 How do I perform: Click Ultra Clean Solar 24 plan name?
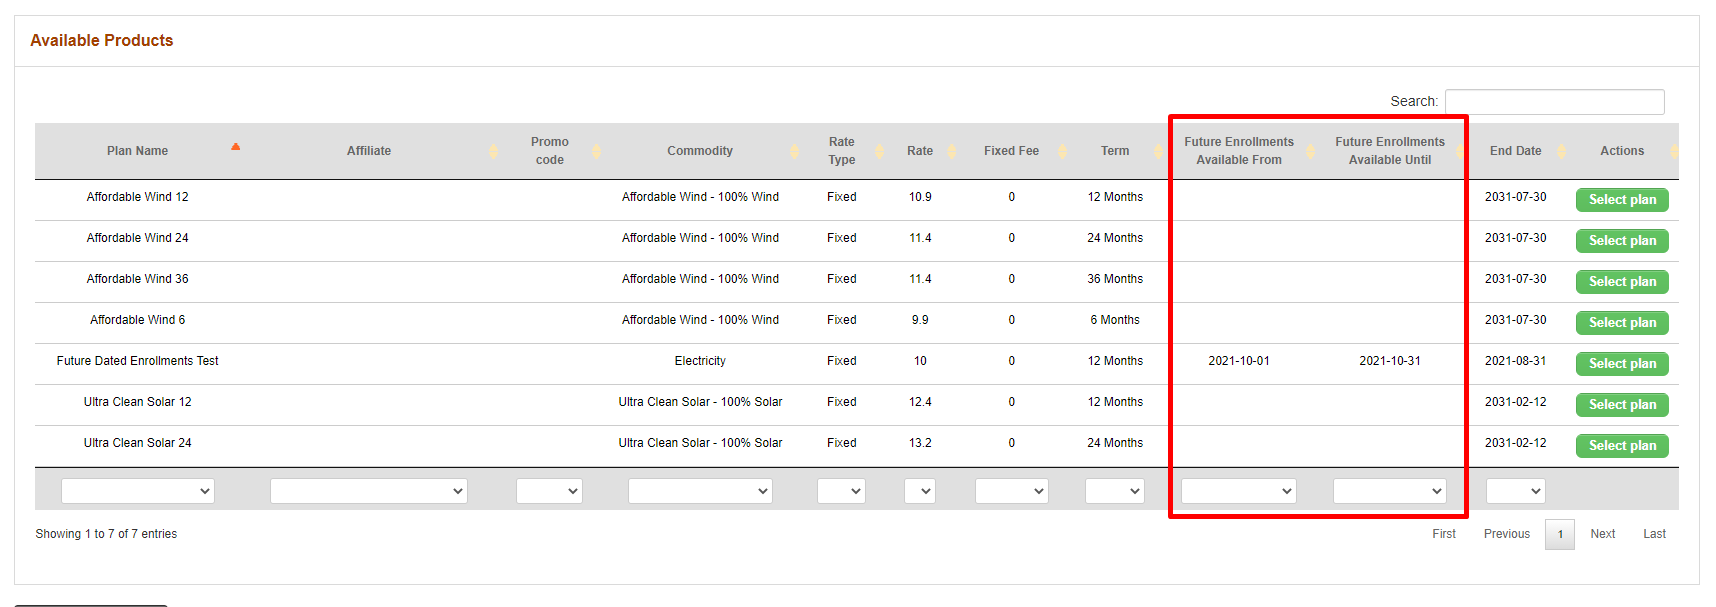click(x=138, y=443)
